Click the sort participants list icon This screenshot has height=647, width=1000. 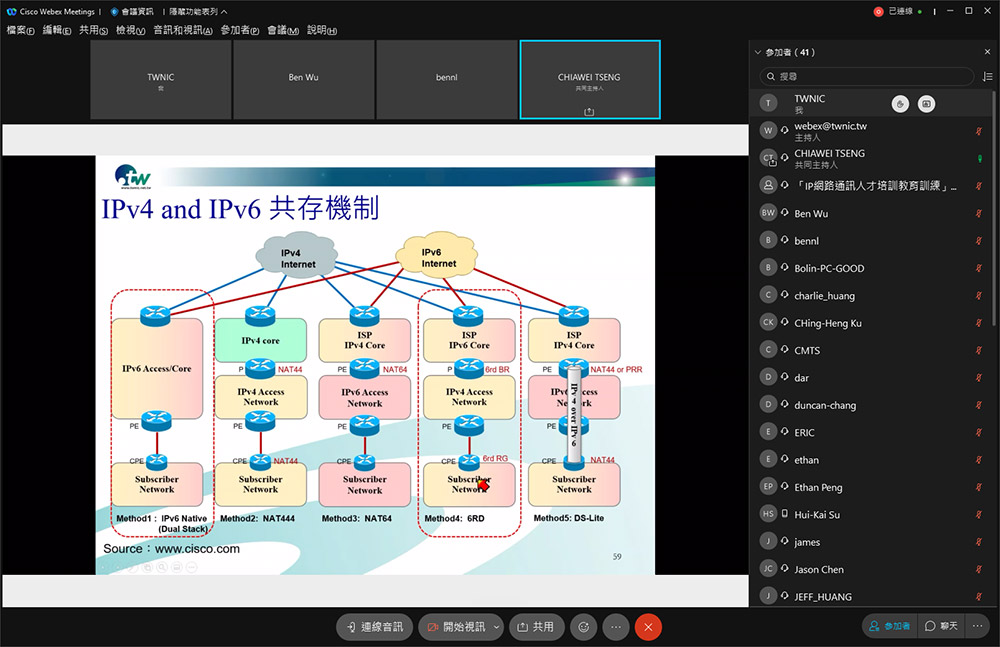click(987, 76)
